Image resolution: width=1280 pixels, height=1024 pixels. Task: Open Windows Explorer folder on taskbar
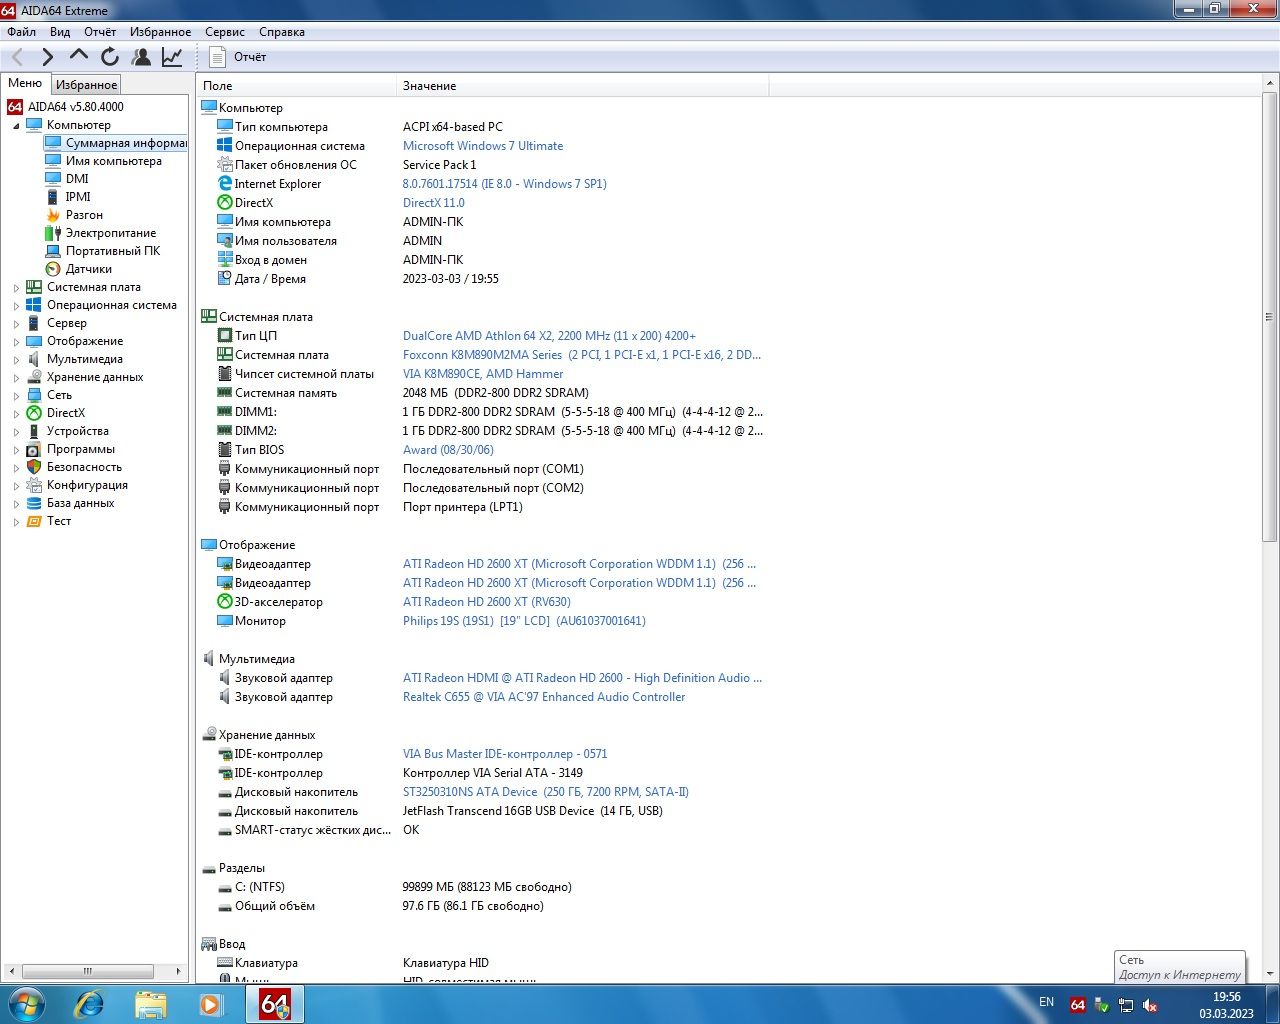150,1004
